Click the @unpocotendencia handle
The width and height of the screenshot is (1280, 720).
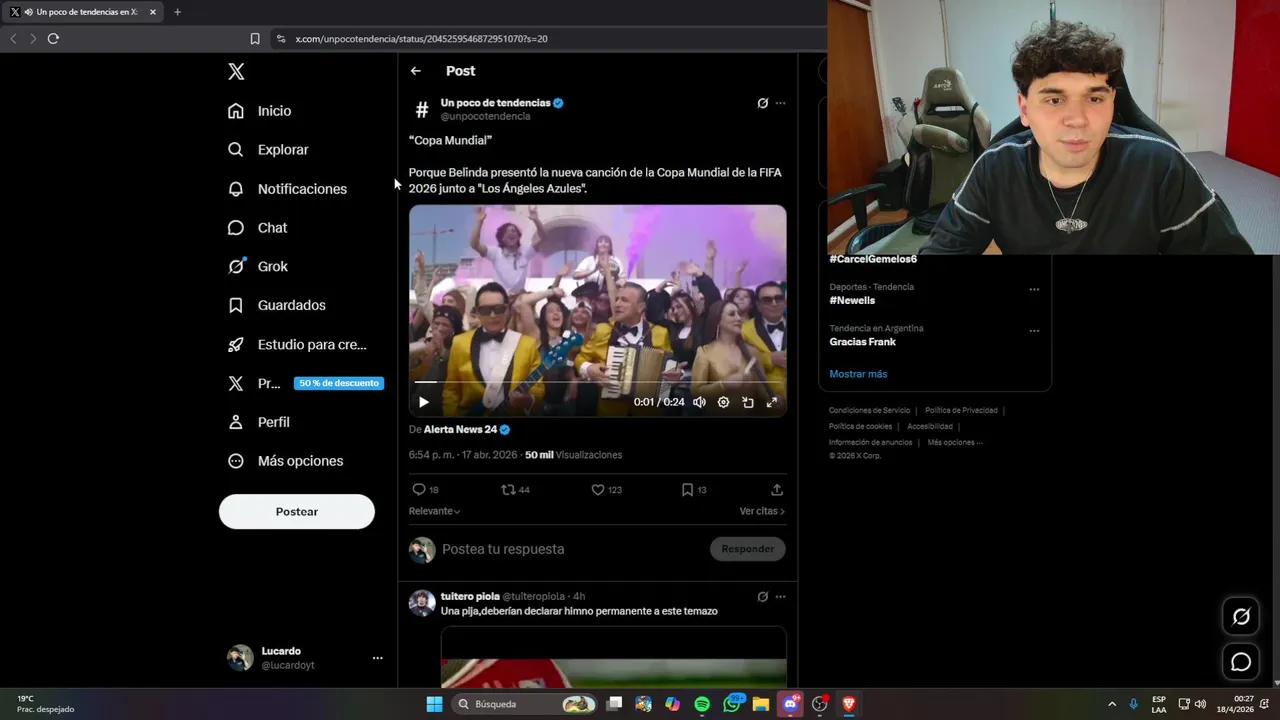[486, 117]
